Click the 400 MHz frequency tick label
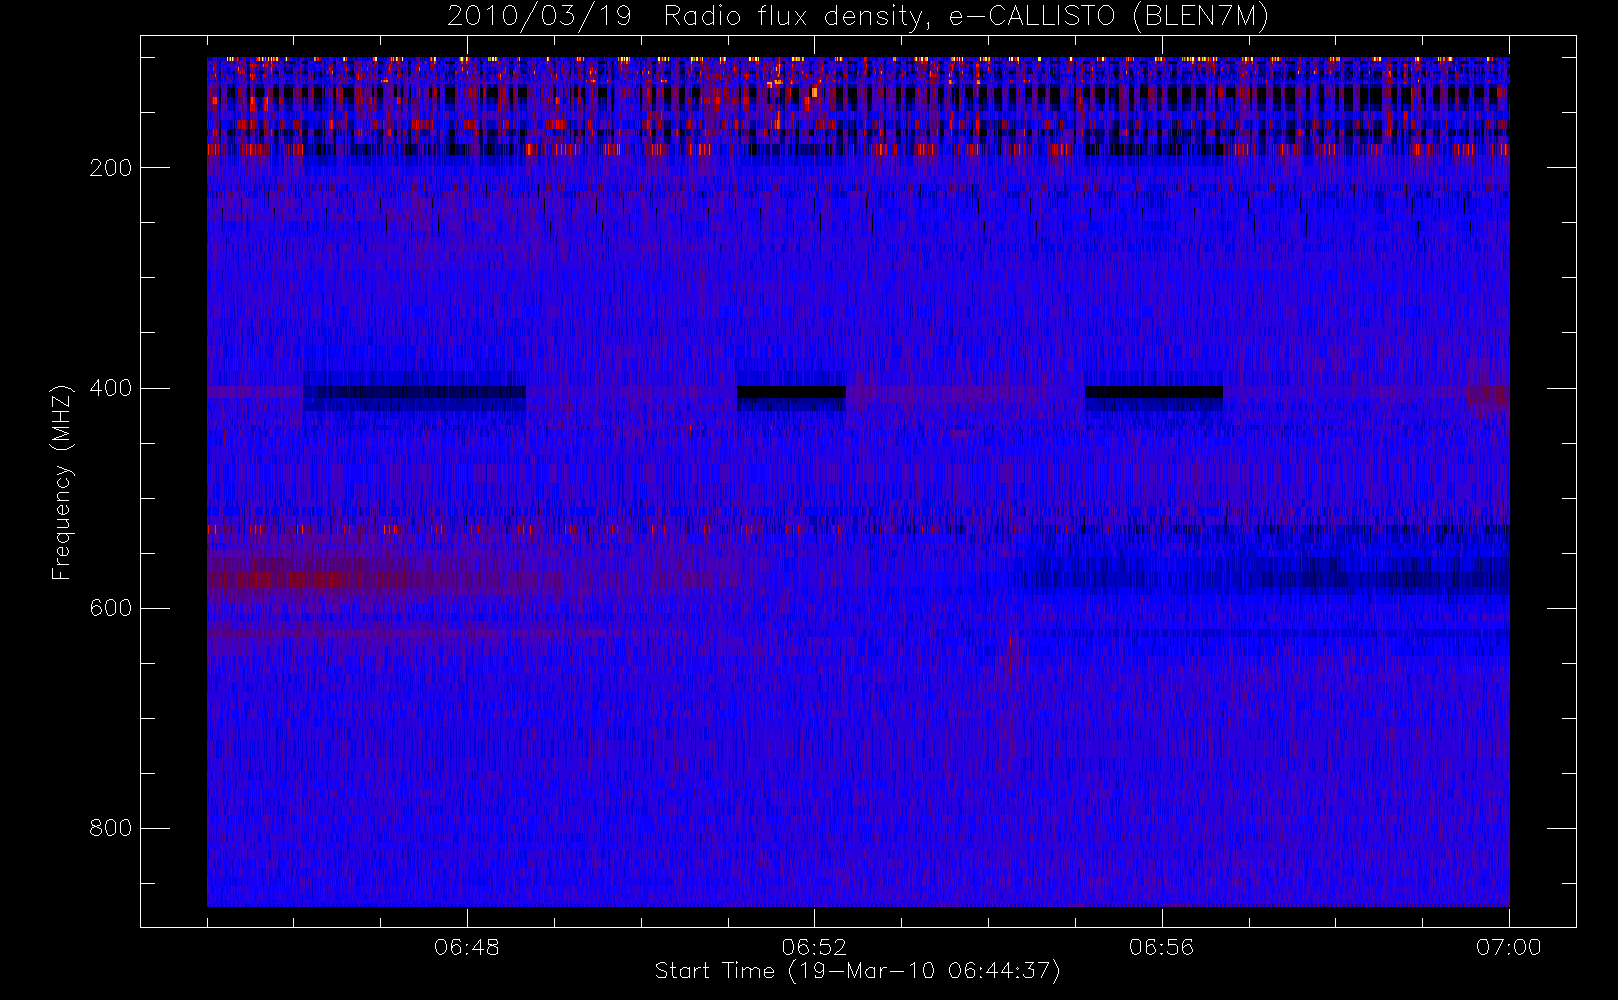Viewport: 1618px width, 1000px height. pos(110,388)
